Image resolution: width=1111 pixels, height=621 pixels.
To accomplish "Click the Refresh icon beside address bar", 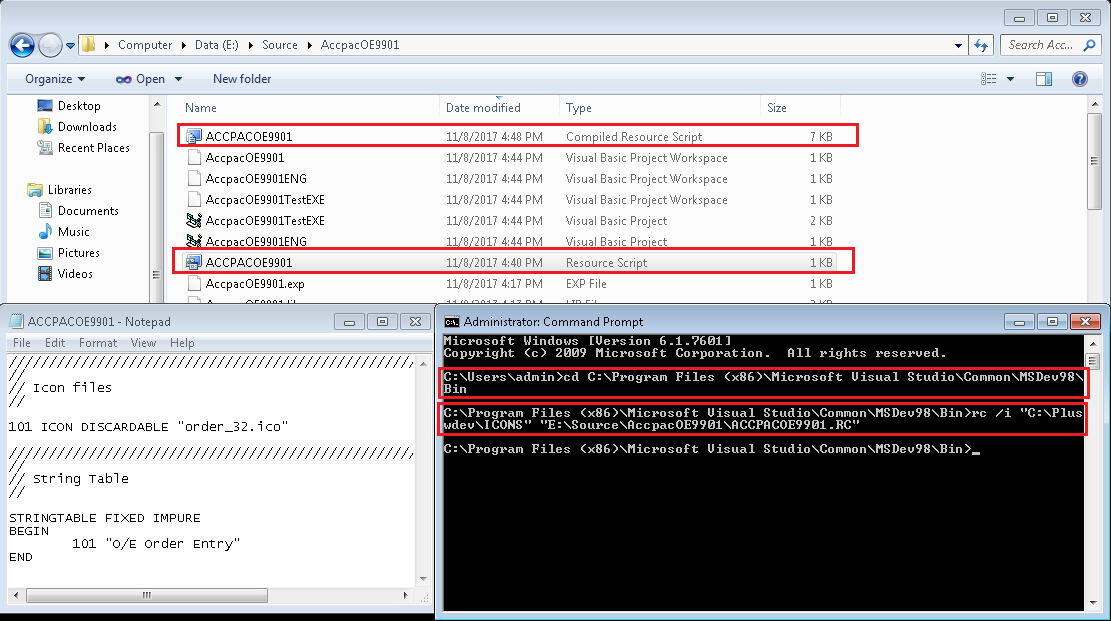I will coord(981,45).
